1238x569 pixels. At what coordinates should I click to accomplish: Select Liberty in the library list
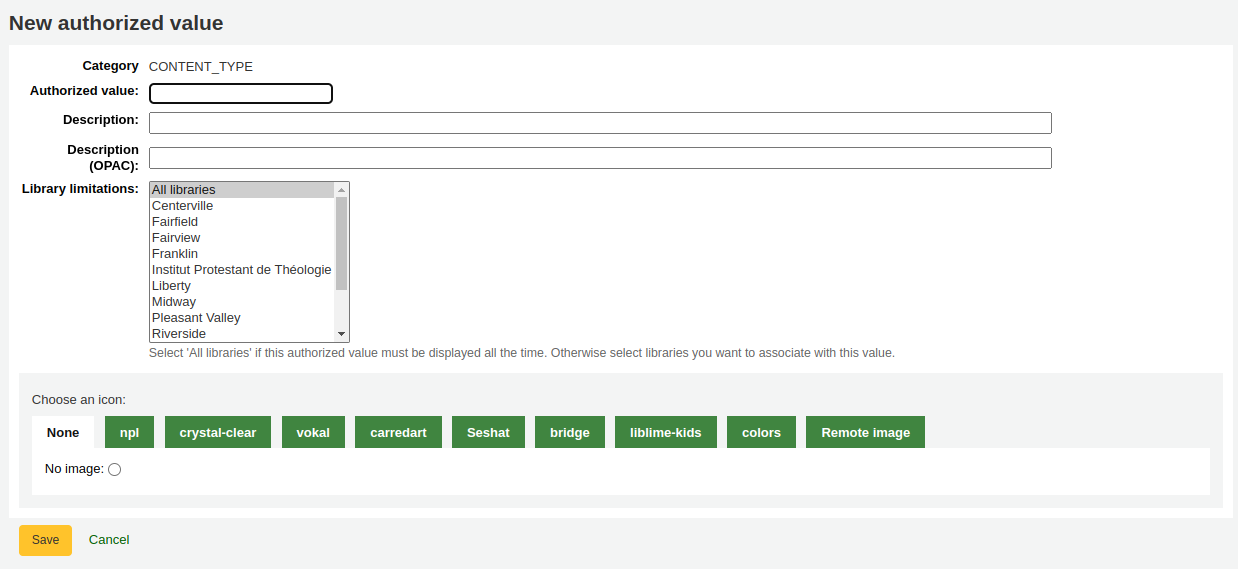click(x=242, y=286)
